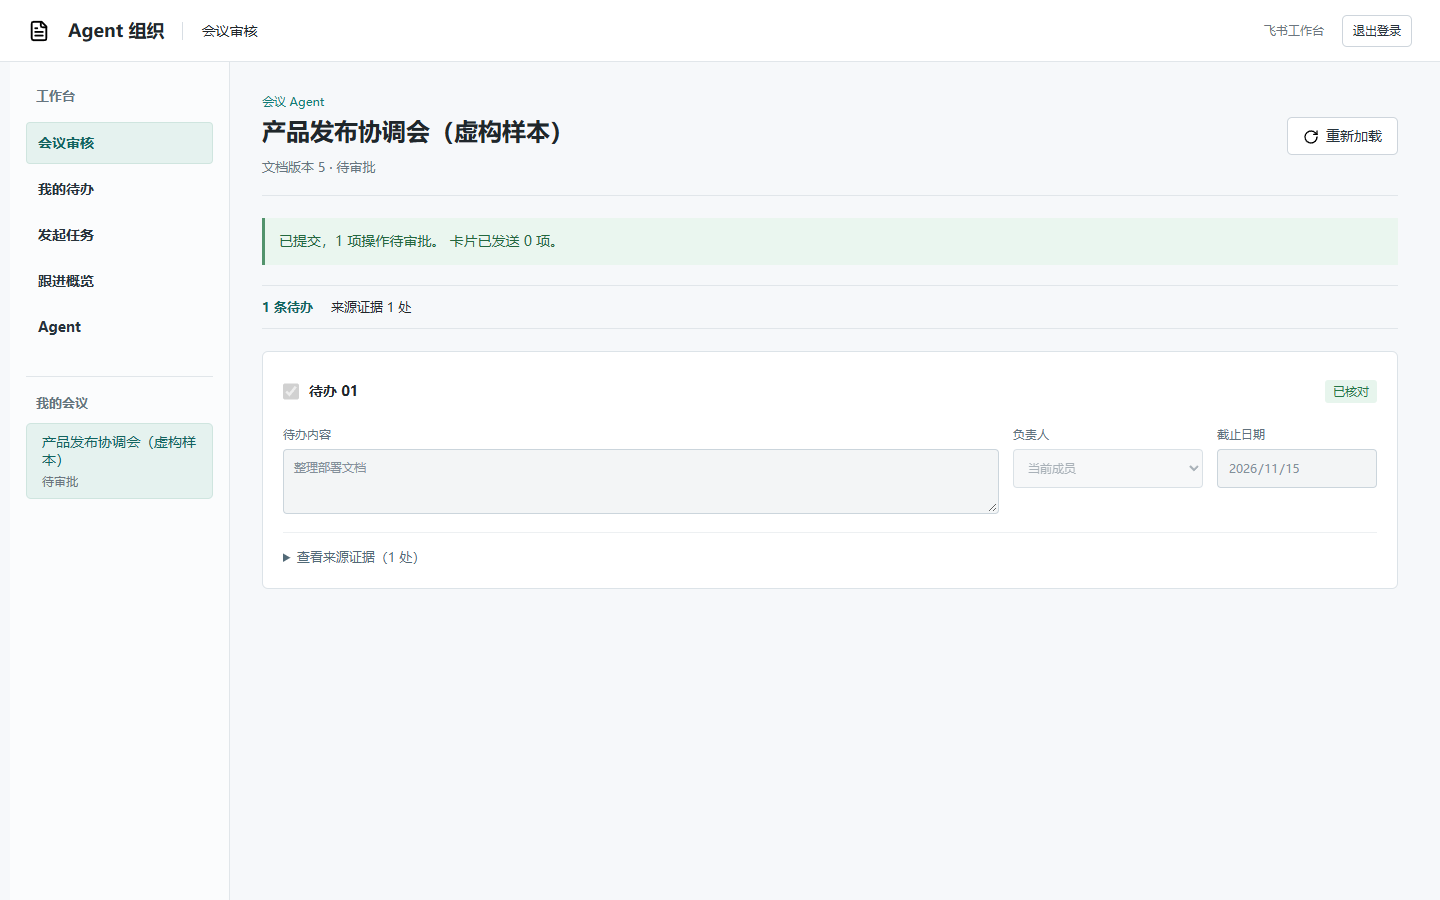Viewport: 1440px width, 900px height.
Task: Click the 重新加载 button label
Action: [x=1354, y=136]
